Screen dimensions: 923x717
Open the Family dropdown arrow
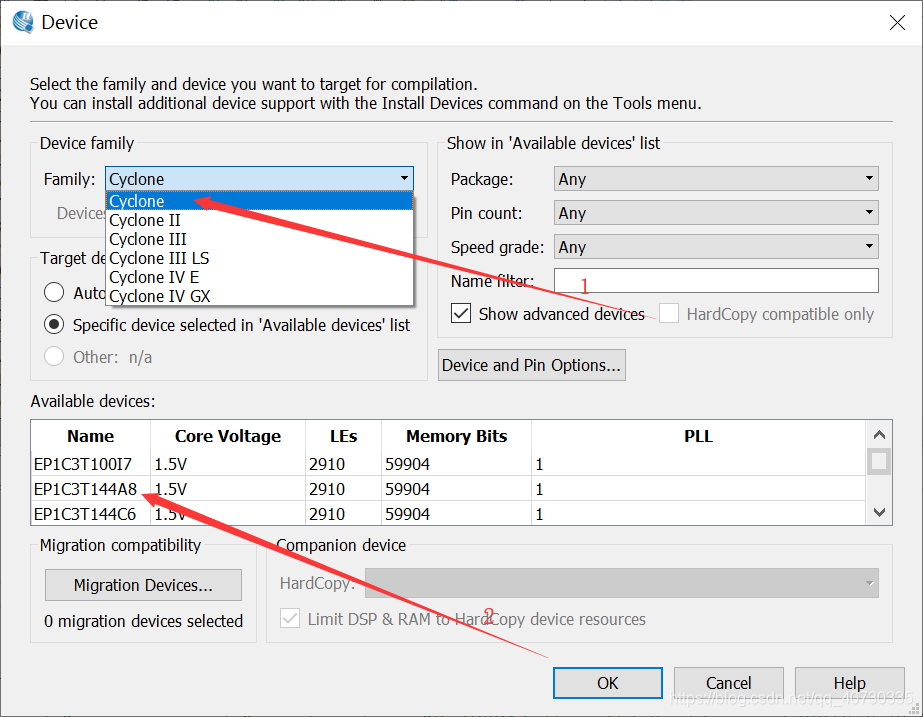tap(404, 178)
